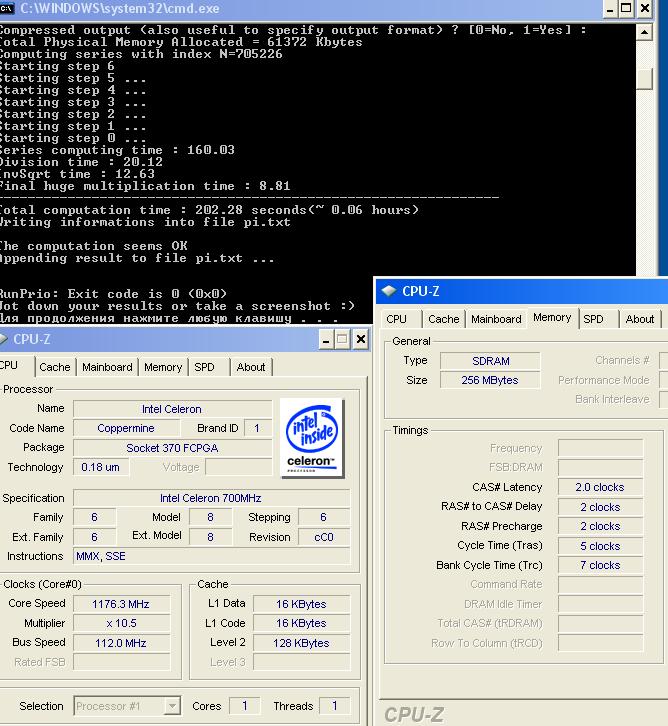Image resolution: width=668 pixels, height=726 pixels.
Task: Click the Name field showing Intel Celeron
Action: point(172,409)
